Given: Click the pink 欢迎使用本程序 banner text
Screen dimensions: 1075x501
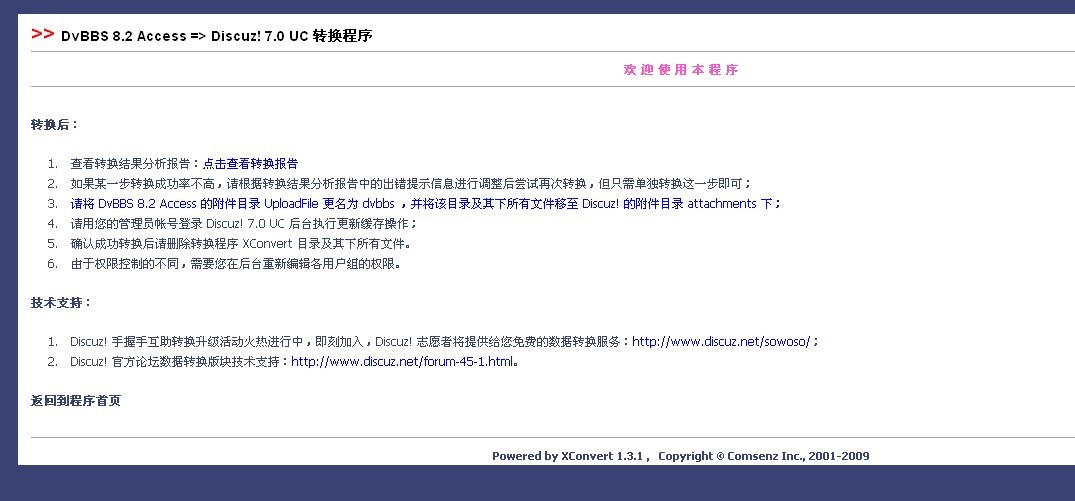Looking at the screenshot, I should 681,69.
